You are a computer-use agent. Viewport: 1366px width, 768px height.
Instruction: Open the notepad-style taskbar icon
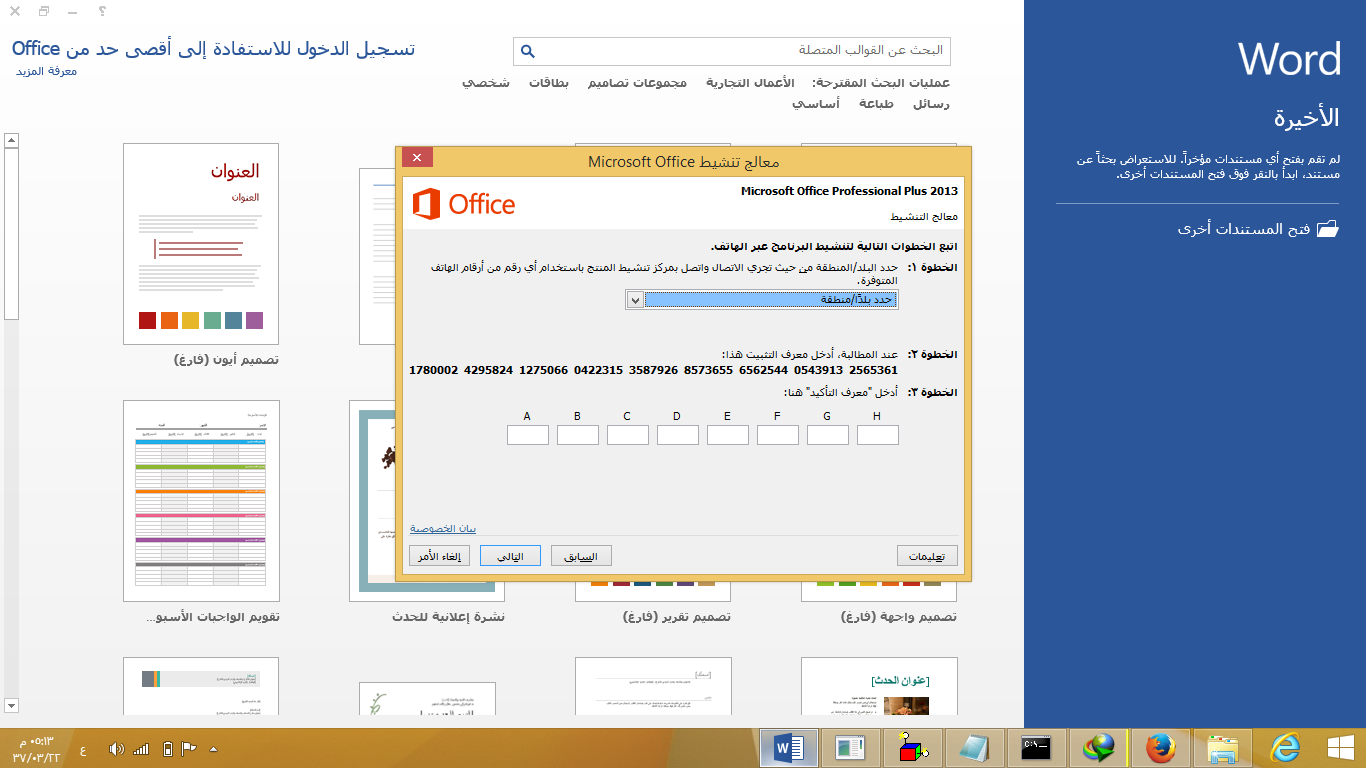pyautogui.click(x=975, y=748)
